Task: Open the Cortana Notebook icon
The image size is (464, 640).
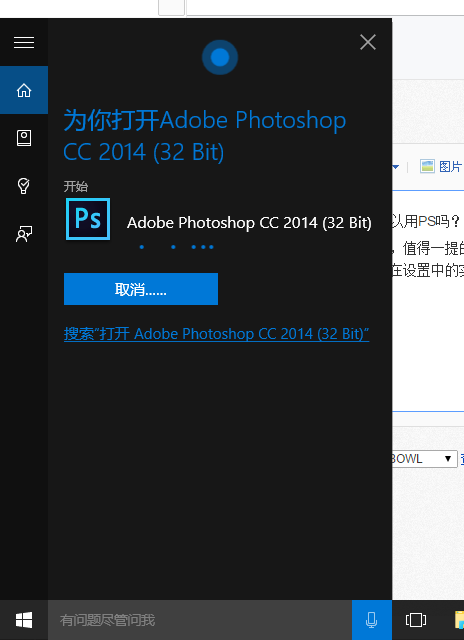Action: coord(24,138)
